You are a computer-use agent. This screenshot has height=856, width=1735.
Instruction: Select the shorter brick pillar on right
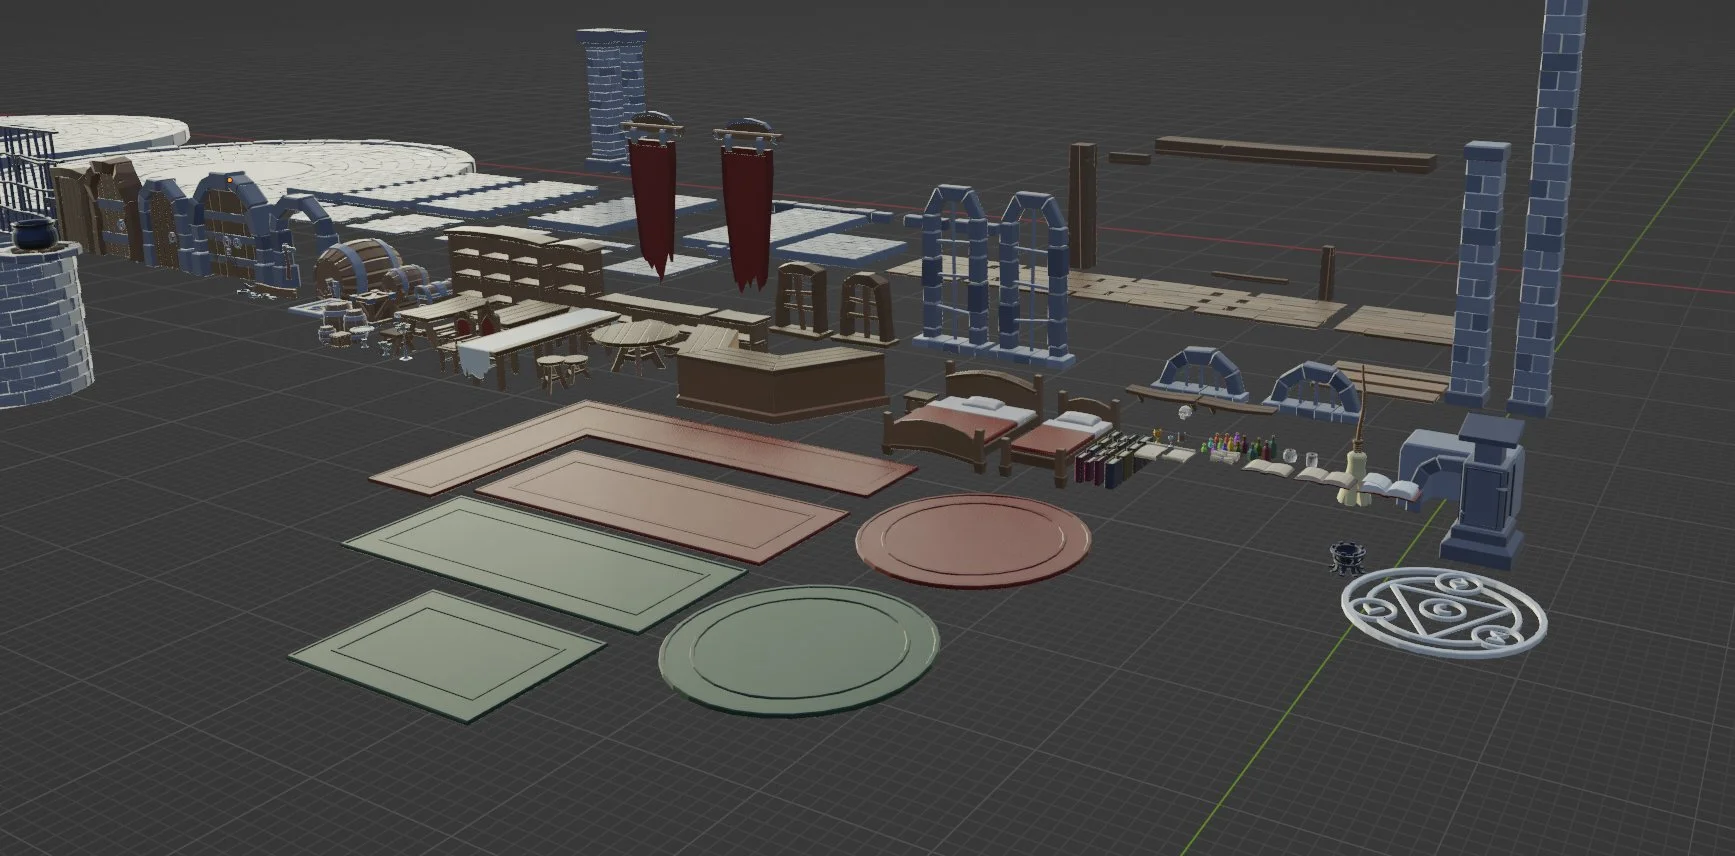pos(1481,275)
